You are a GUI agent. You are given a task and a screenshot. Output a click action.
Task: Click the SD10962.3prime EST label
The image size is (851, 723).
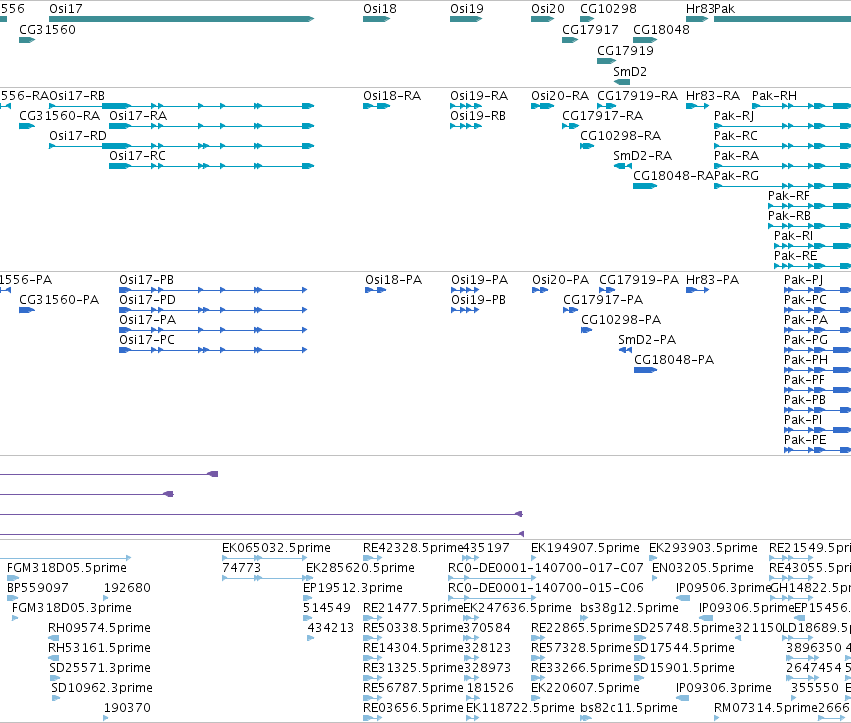(x=102, y=688)
